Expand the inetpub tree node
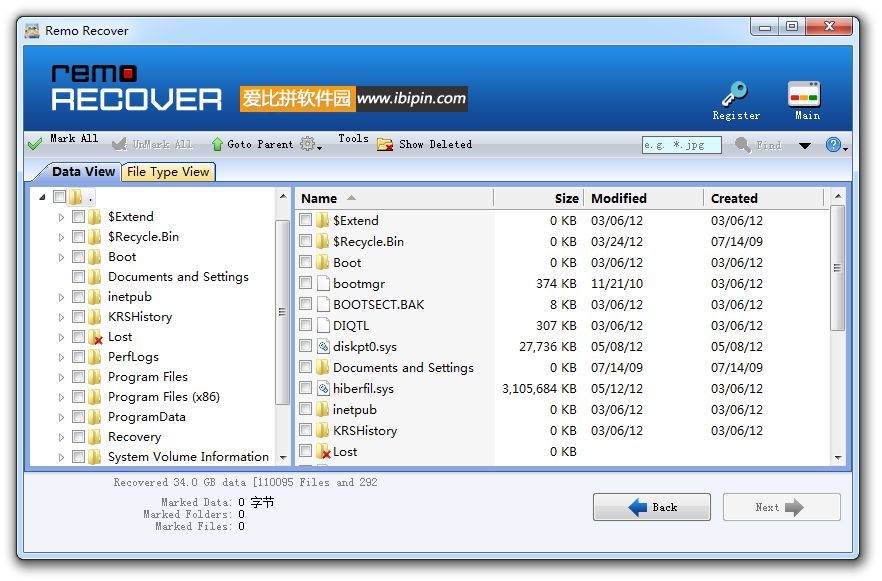Screen dimensions: 882x581 coord(61,297)
